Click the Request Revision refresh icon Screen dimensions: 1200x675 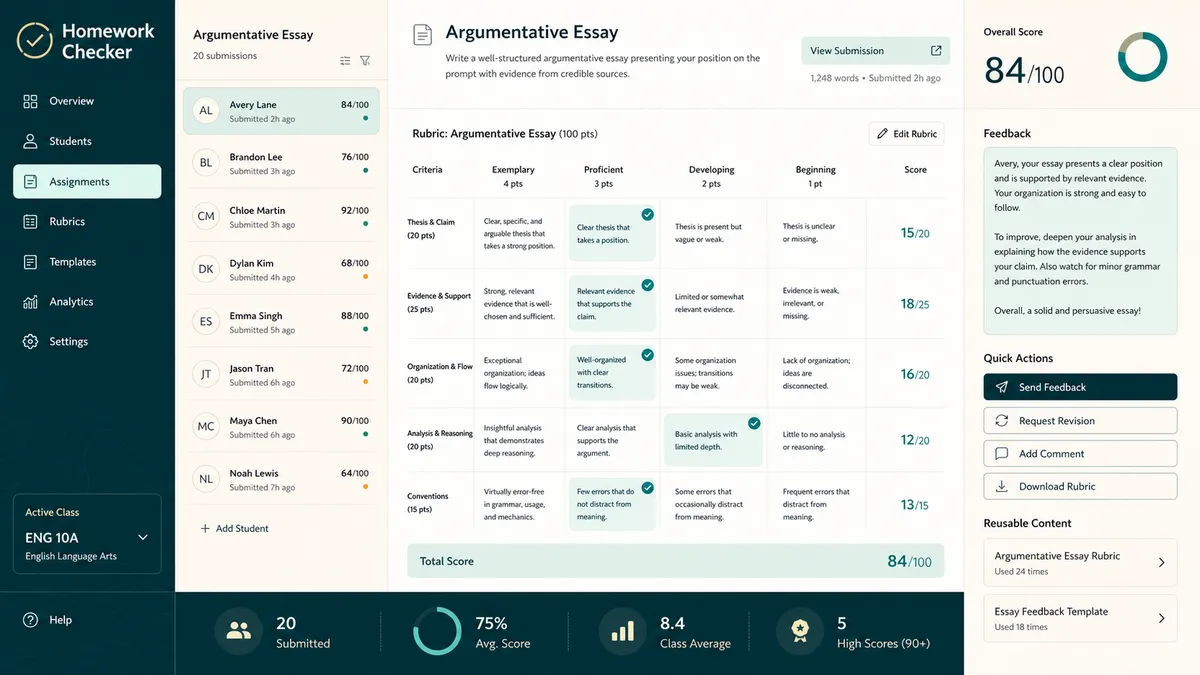1002,421
